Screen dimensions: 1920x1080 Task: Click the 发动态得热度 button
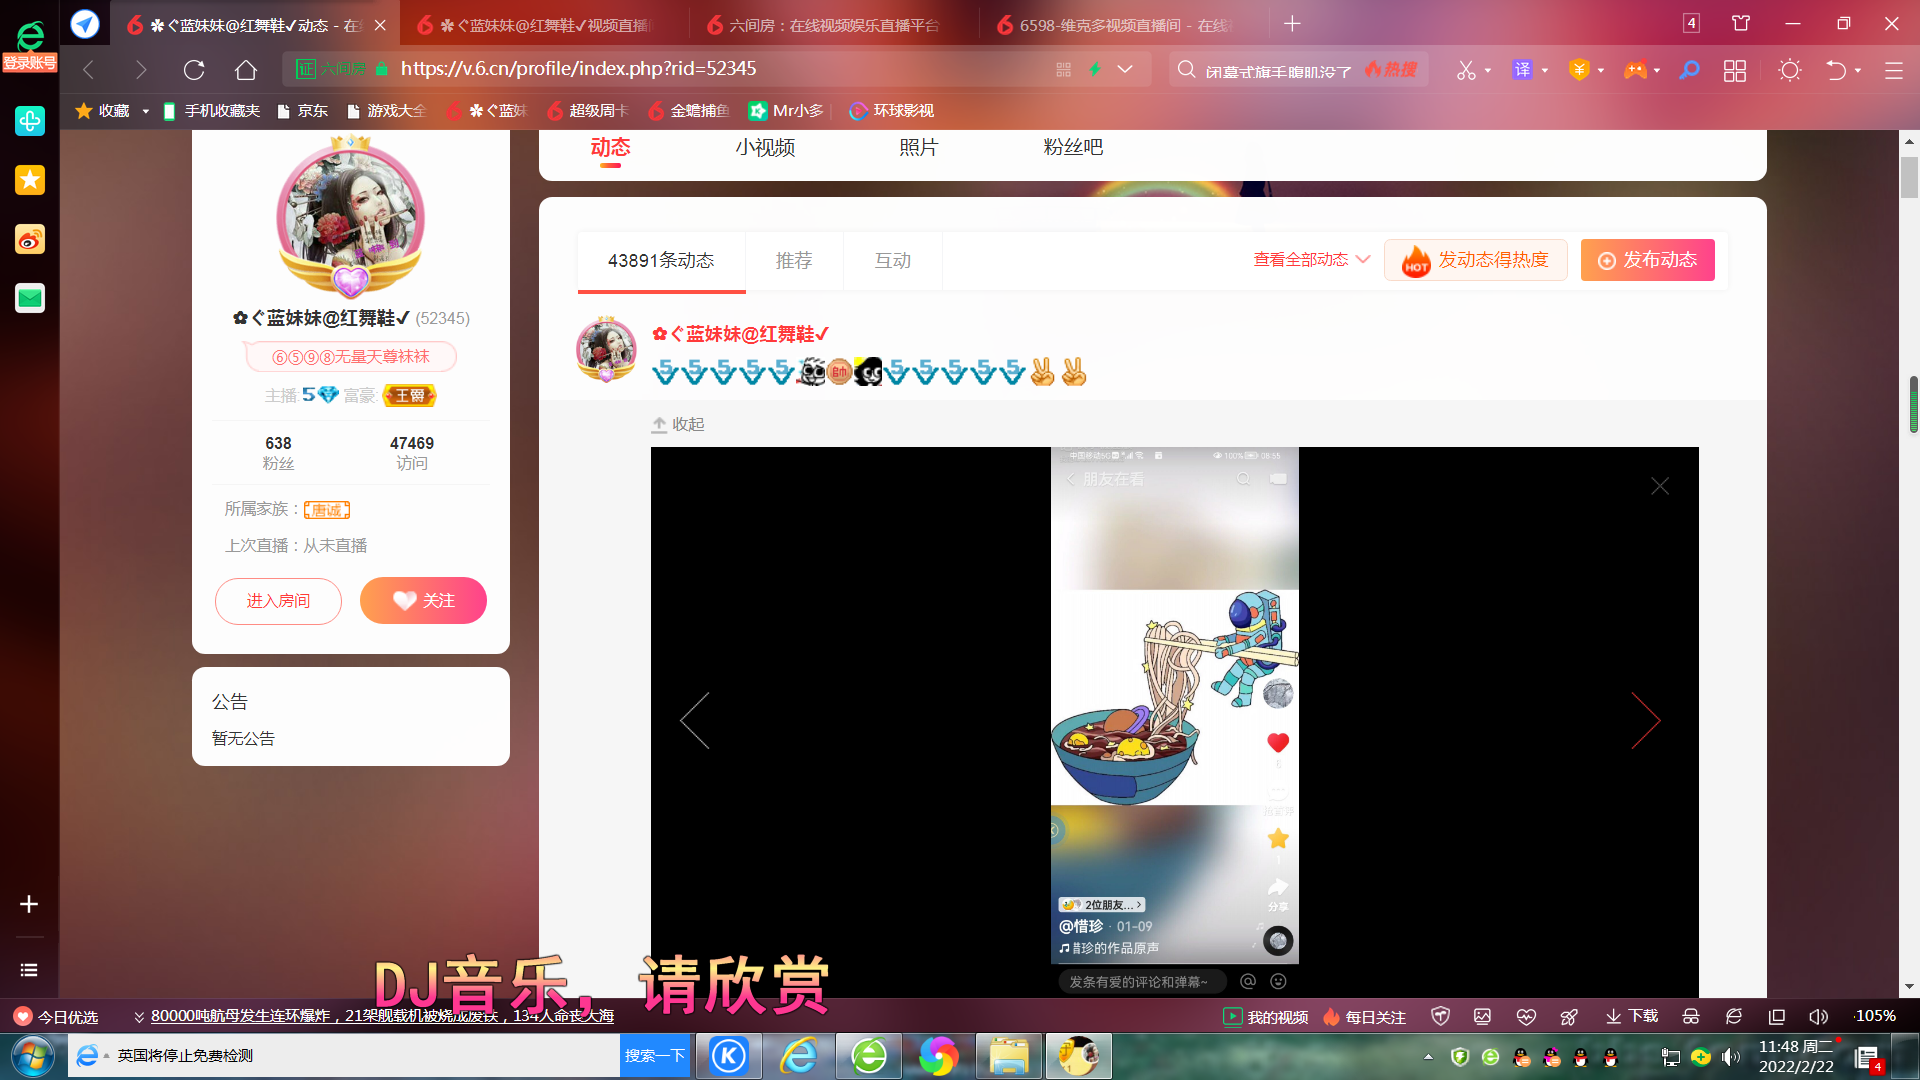(1475, 260)
